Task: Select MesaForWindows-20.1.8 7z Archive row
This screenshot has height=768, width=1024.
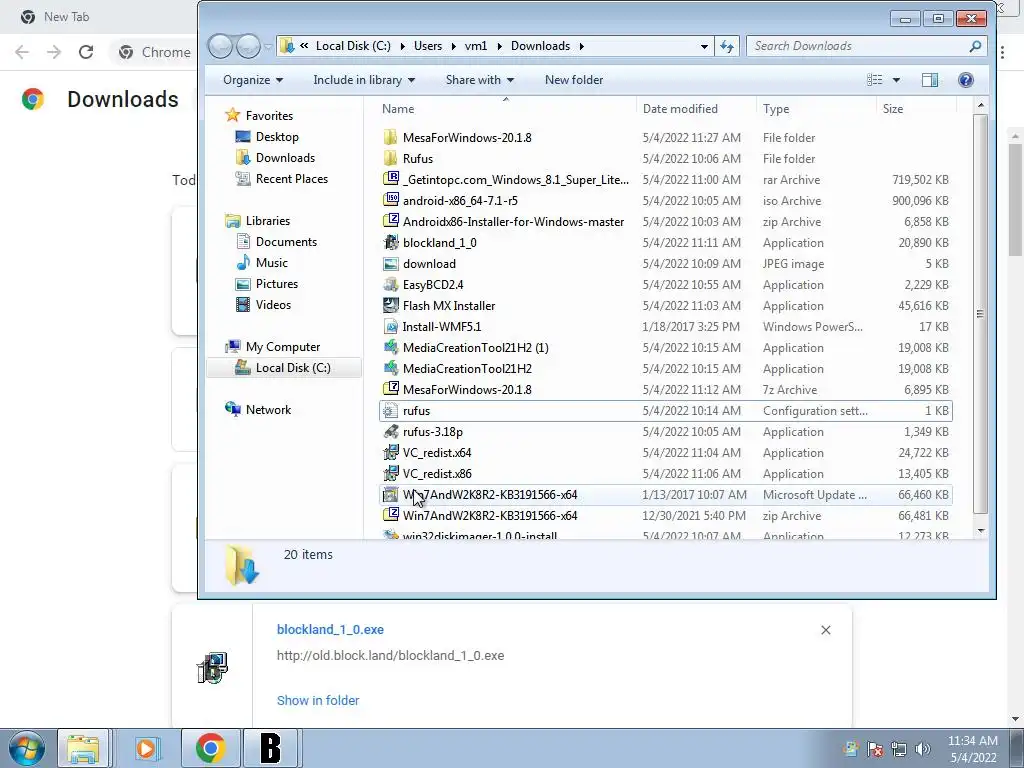Action: click(x=665, y=390)
